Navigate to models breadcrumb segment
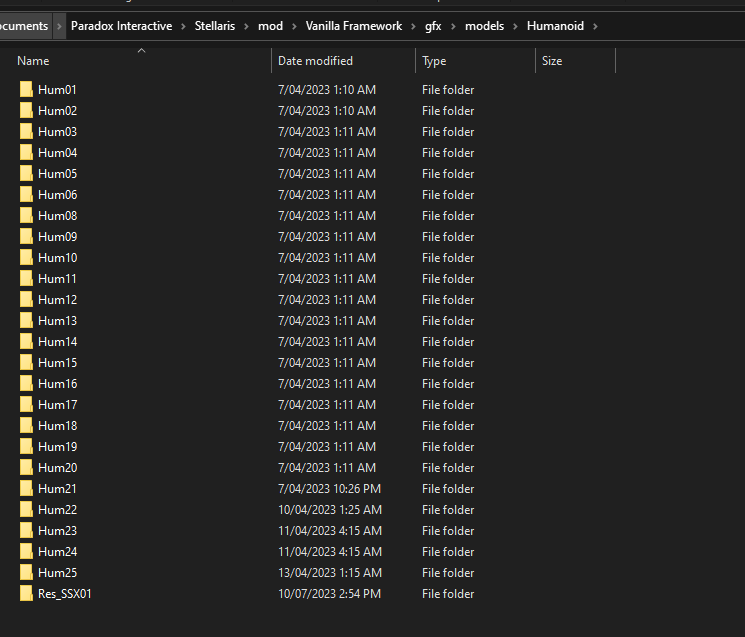Image resolution: width=745 pixels, height=637 pixels. (x=484, y=26)
